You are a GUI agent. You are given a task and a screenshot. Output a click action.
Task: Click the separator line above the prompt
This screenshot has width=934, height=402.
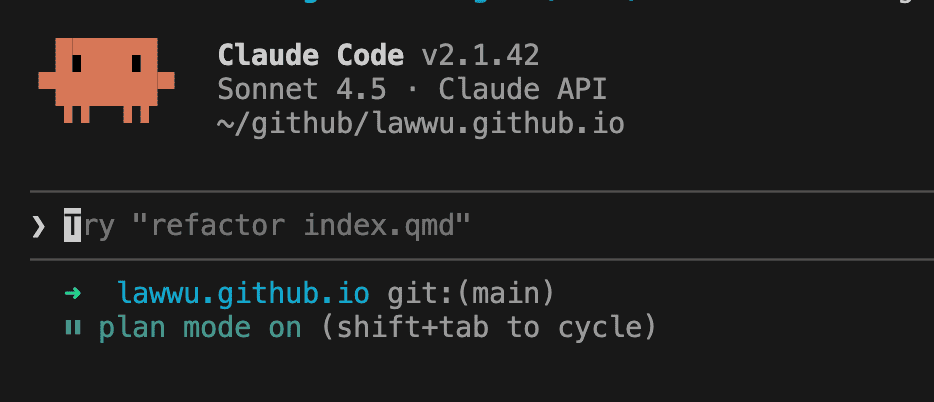point(480,190)
